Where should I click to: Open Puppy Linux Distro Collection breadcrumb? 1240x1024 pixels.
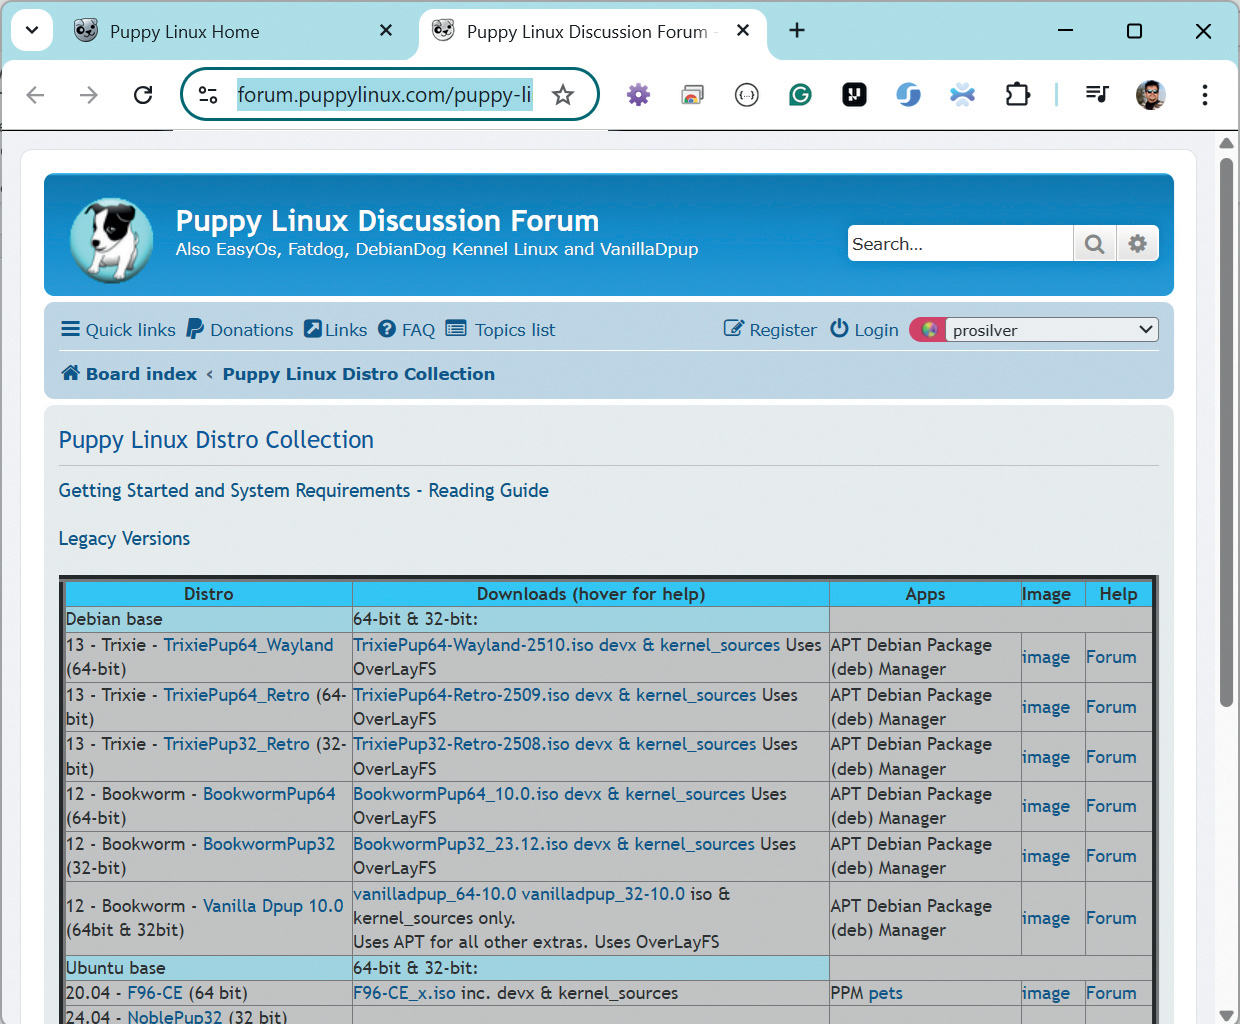(359, 374)
